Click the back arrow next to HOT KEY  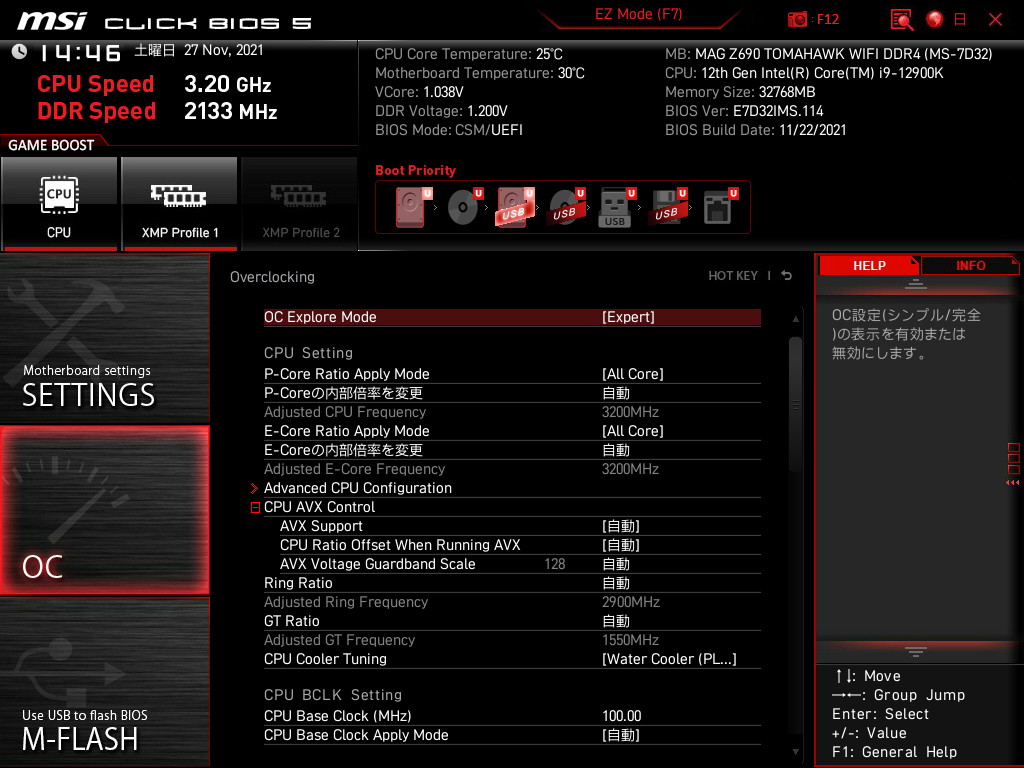pyautogui.click(x=787, y=276)
